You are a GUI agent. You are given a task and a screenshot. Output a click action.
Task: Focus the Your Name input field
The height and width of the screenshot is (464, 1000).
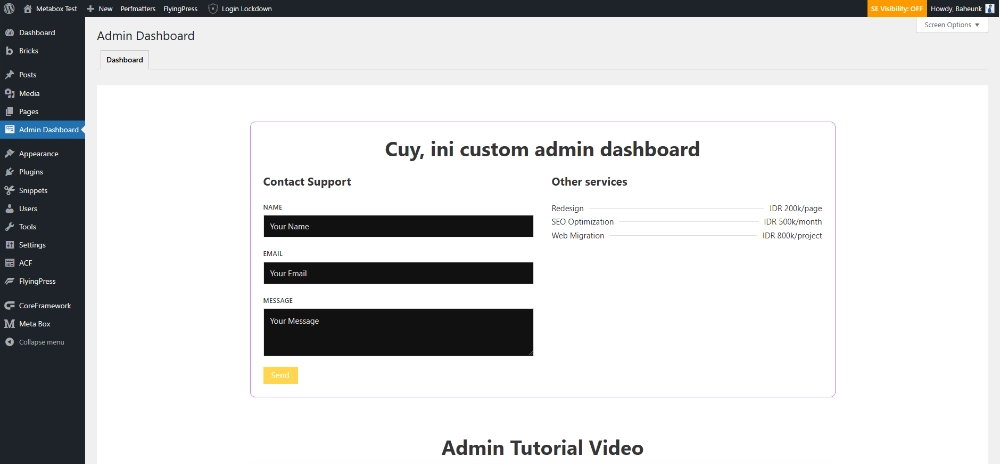pyautogui.click(x=398, y=226)
